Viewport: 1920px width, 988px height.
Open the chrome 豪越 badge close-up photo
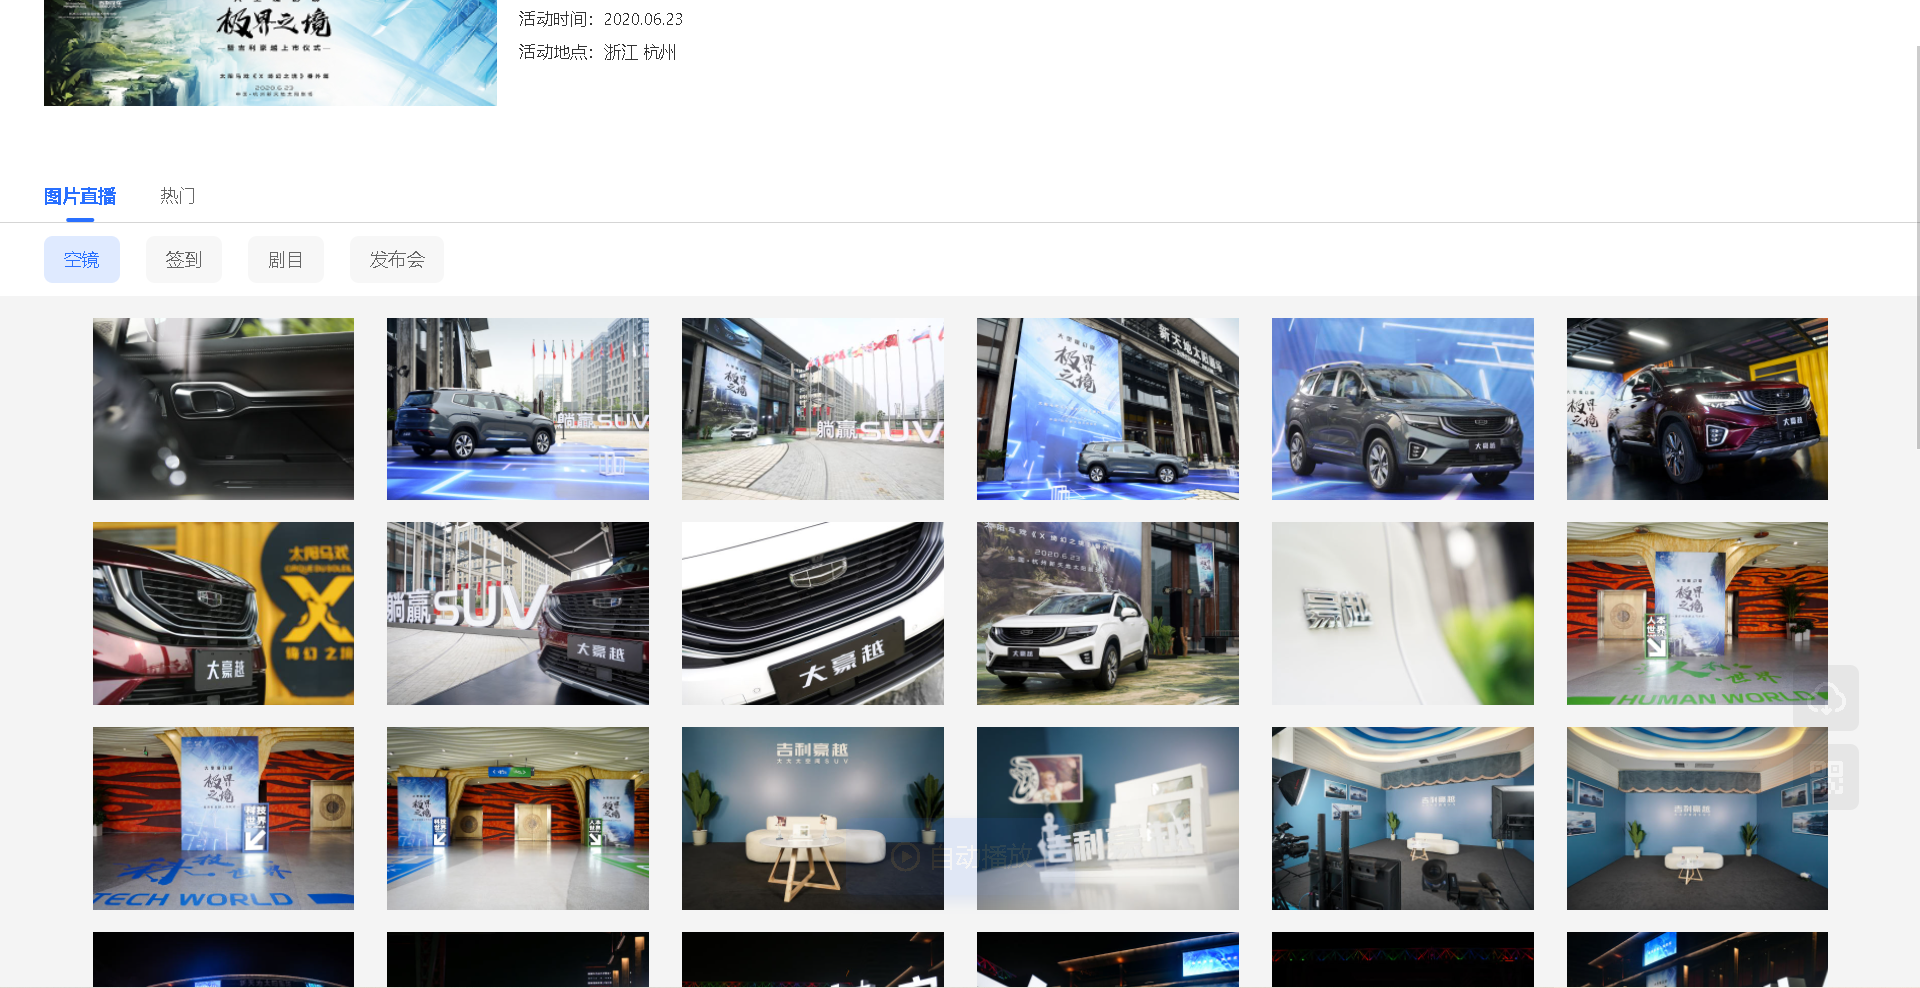coord(1403,614)
